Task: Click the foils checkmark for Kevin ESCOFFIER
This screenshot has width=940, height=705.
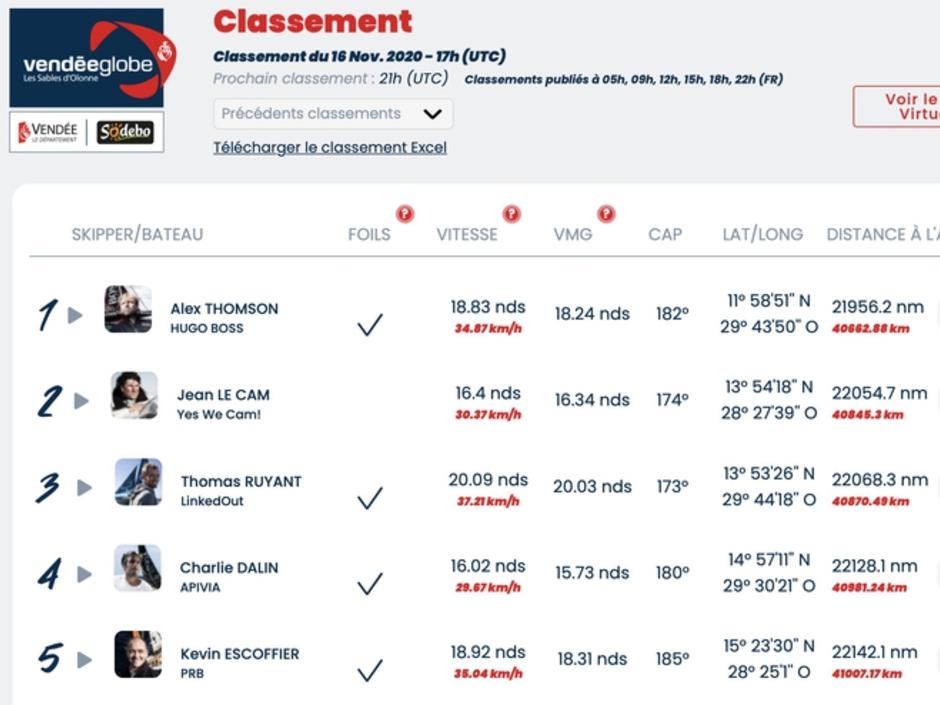Action: 370,670
